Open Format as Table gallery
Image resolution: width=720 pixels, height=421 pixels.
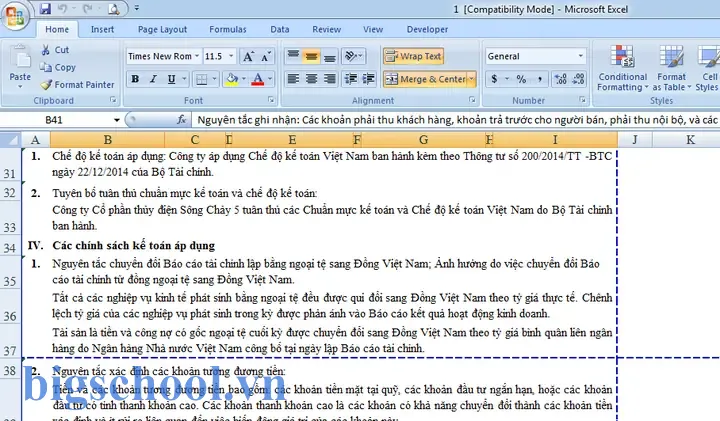click(x=671, y=68)
